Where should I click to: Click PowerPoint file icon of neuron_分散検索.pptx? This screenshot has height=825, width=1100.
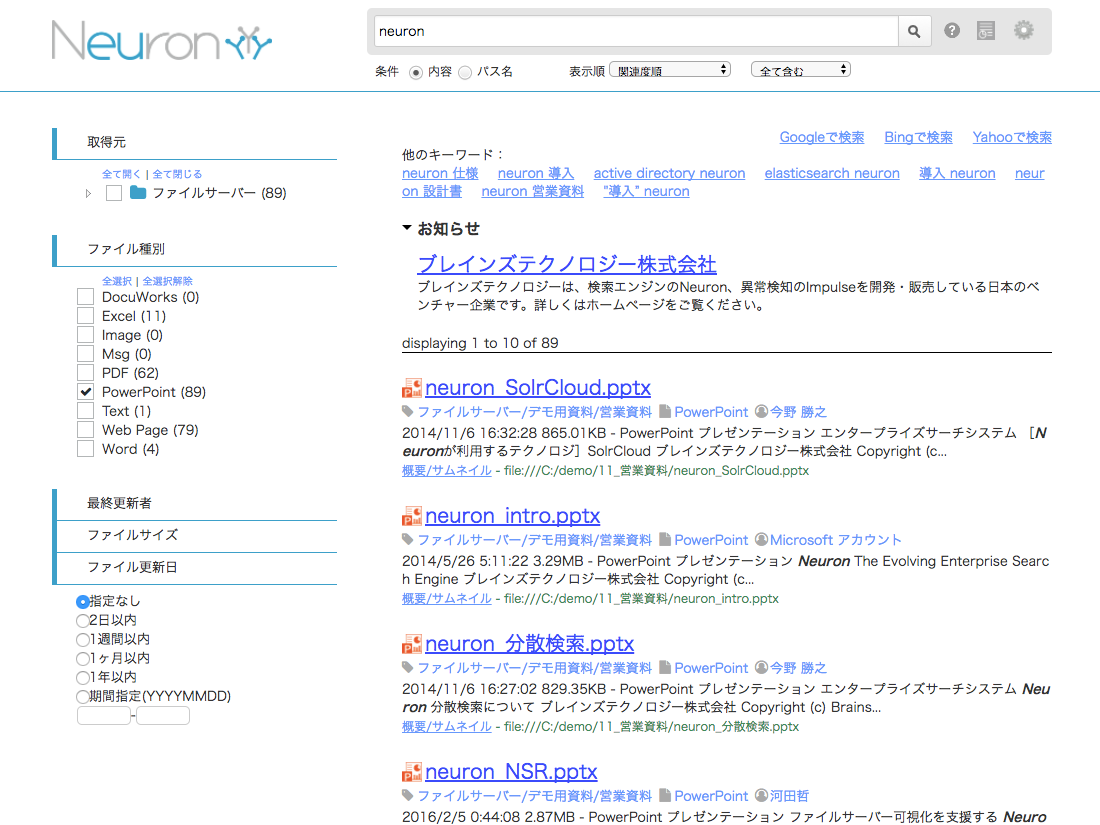tap(412, 644)
